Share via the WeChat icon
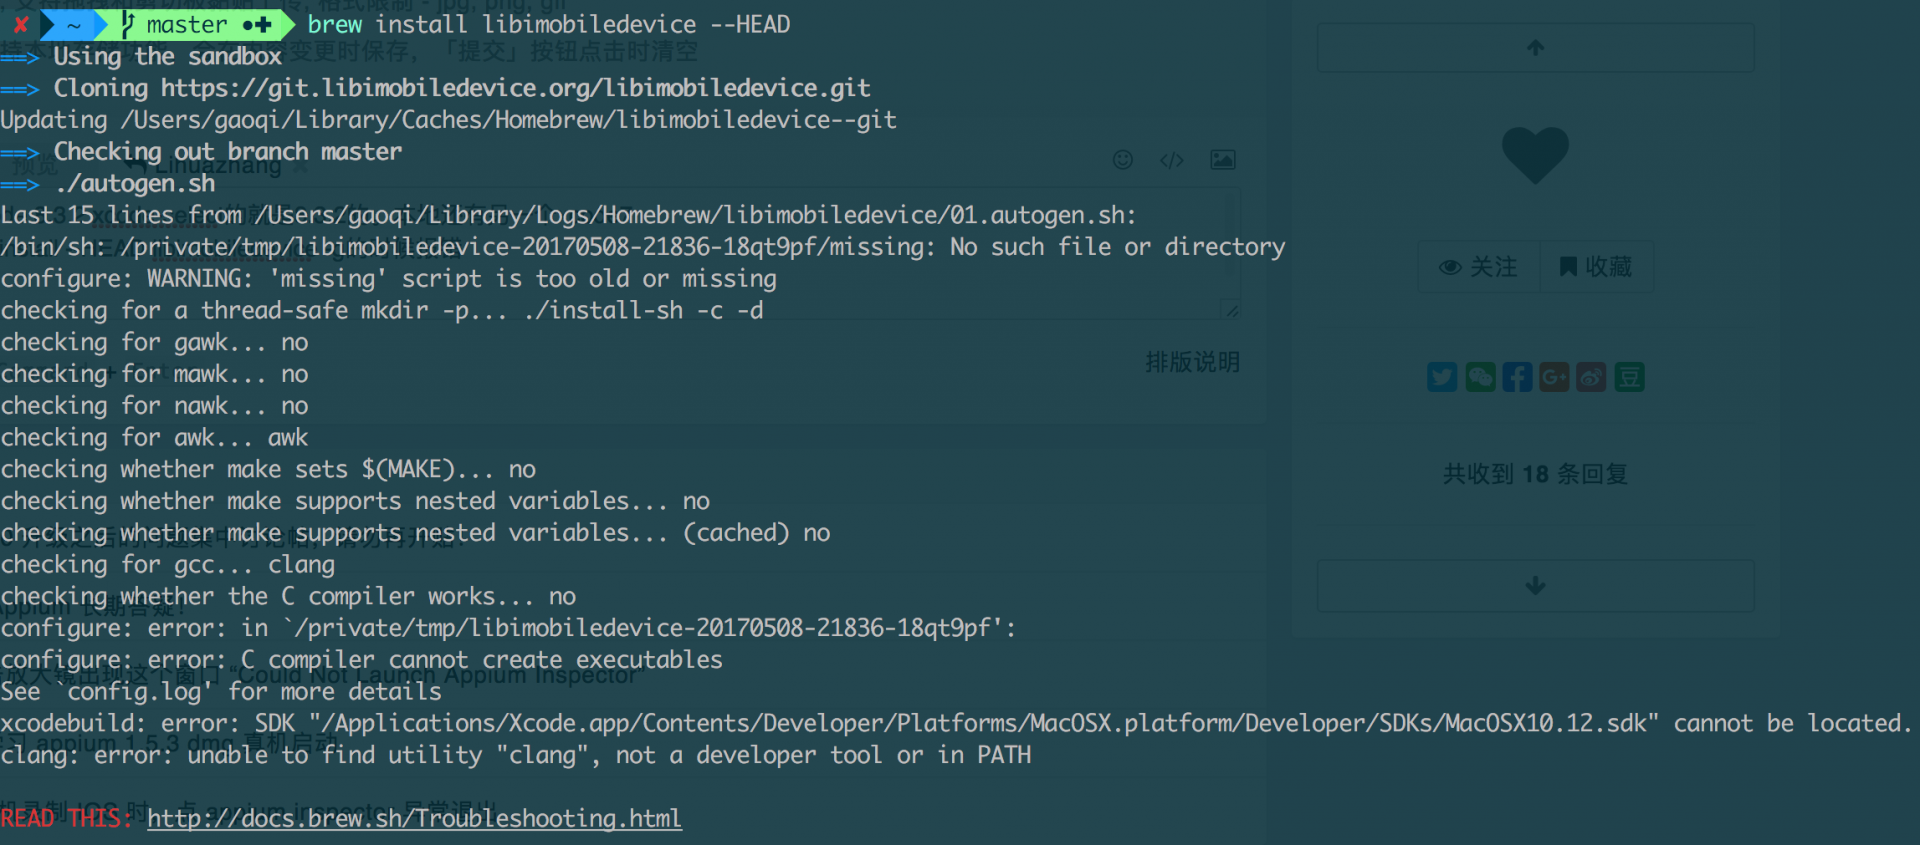Viewport: 1920px width, 845px height. click(x=1480, y=377)
